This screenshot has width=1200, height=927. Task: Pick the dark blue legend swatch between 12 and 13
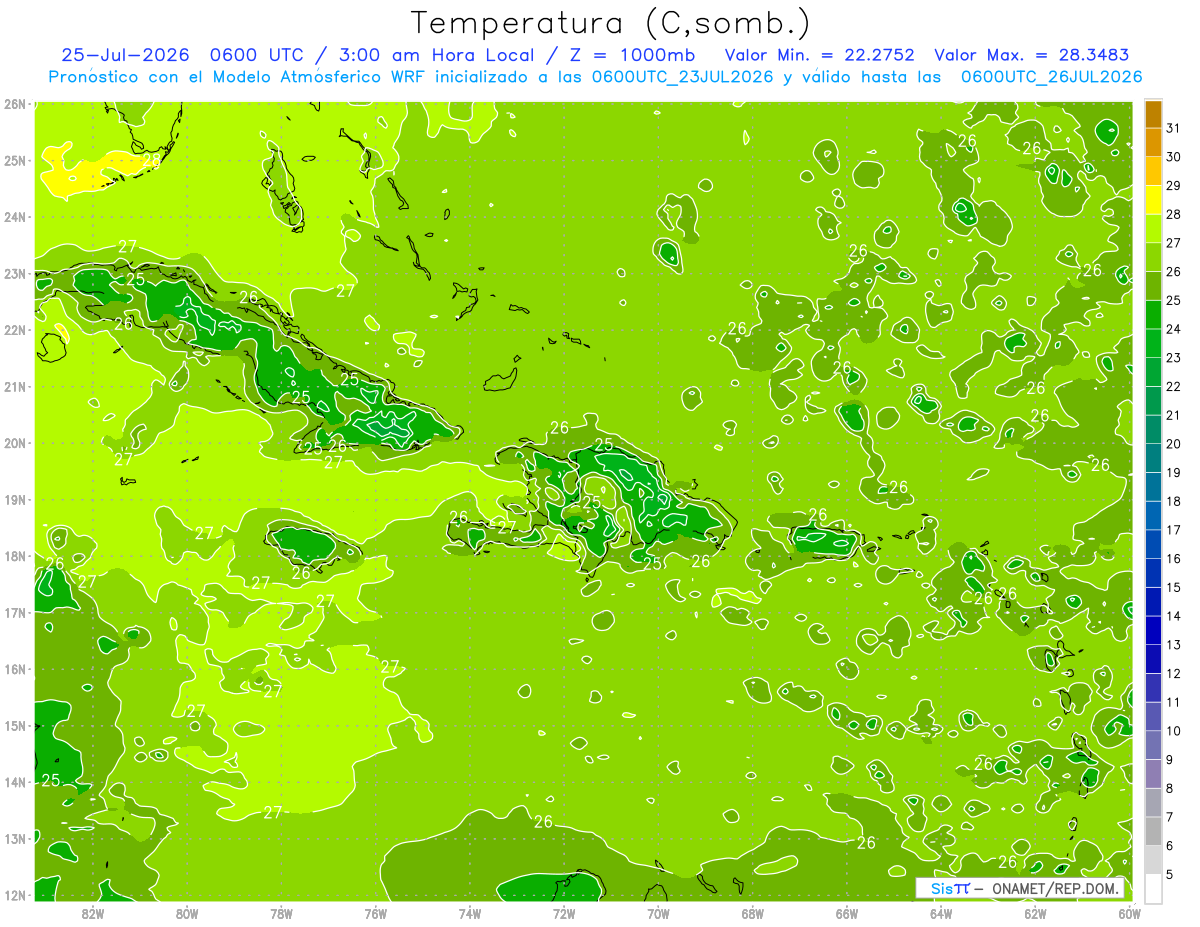(1153, 659)
